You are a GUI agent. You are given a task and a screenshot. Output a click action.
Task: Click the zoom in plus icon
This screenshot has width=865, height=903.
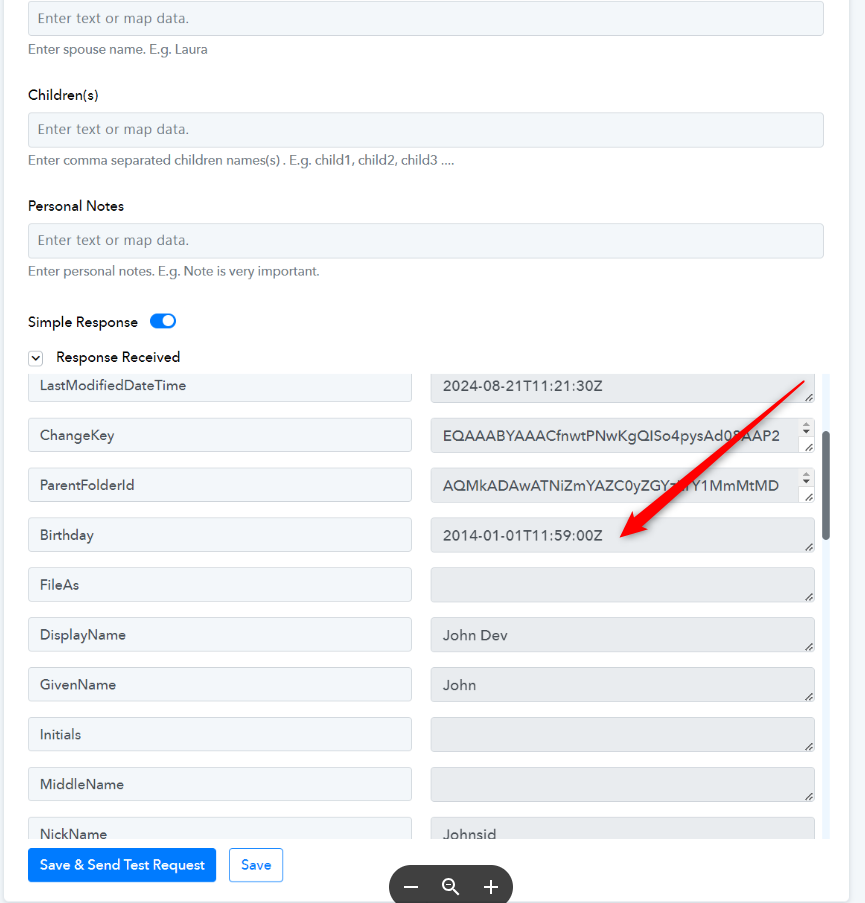(x=491, y=887)
